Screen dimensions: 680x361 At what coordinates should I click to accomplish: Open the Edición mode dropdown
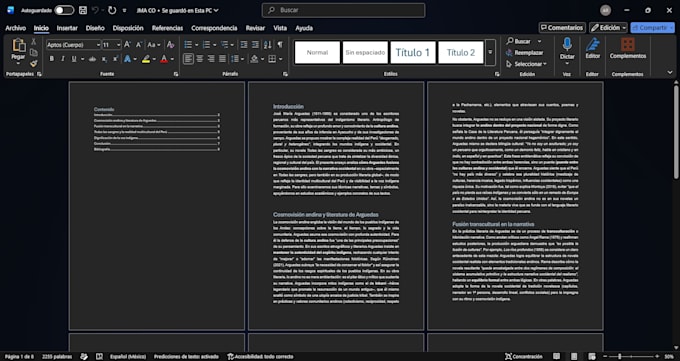coord(608,27)
